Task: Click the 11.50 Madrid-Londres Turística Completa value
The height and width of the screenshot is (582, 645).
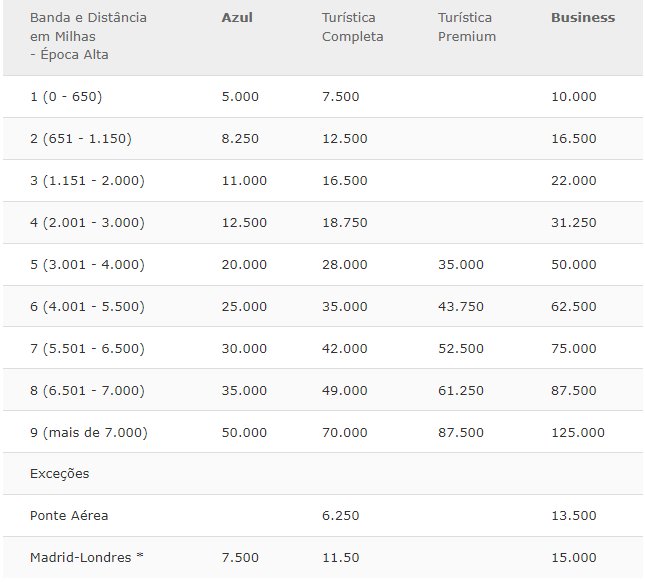Action: pyautogui.click(x=341, y=557)
